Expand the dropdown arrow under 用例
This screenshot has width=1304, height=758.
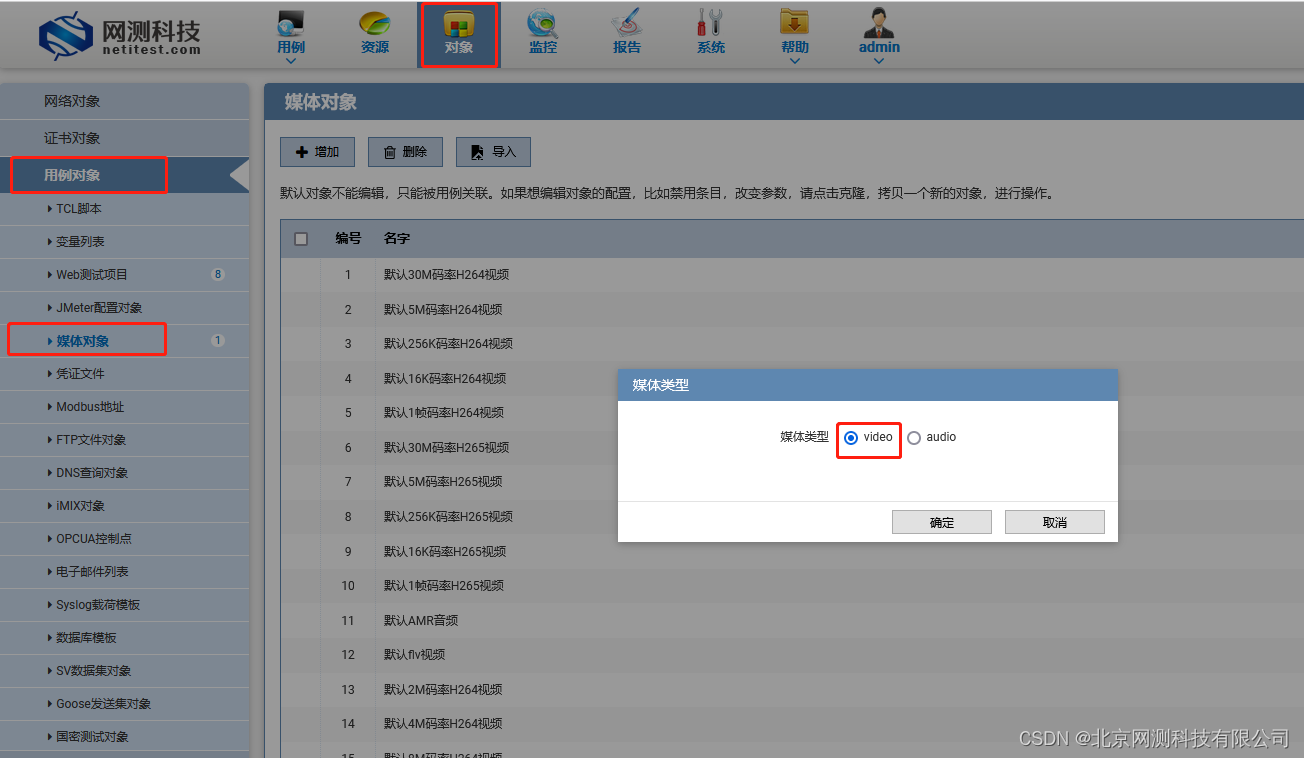tap(291, 60)
